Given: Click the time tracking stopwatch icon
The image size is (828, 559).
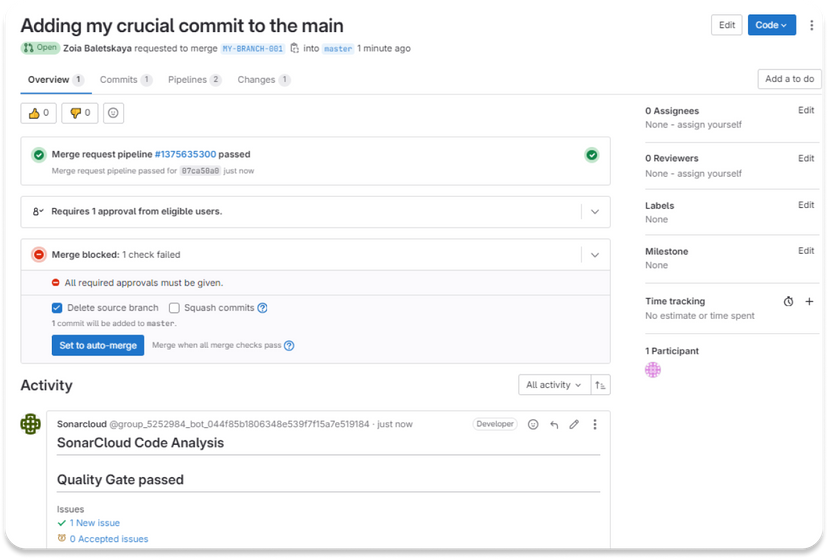Looking at the screenshot, I should [x=788, y=301].
